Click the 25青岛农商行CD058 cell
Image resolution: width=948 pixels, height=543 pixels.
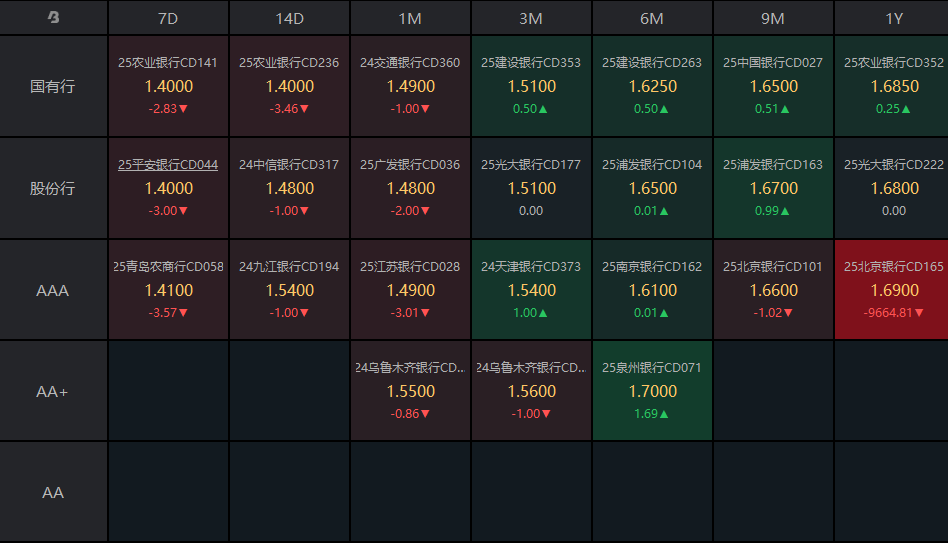tap(168, 290)
